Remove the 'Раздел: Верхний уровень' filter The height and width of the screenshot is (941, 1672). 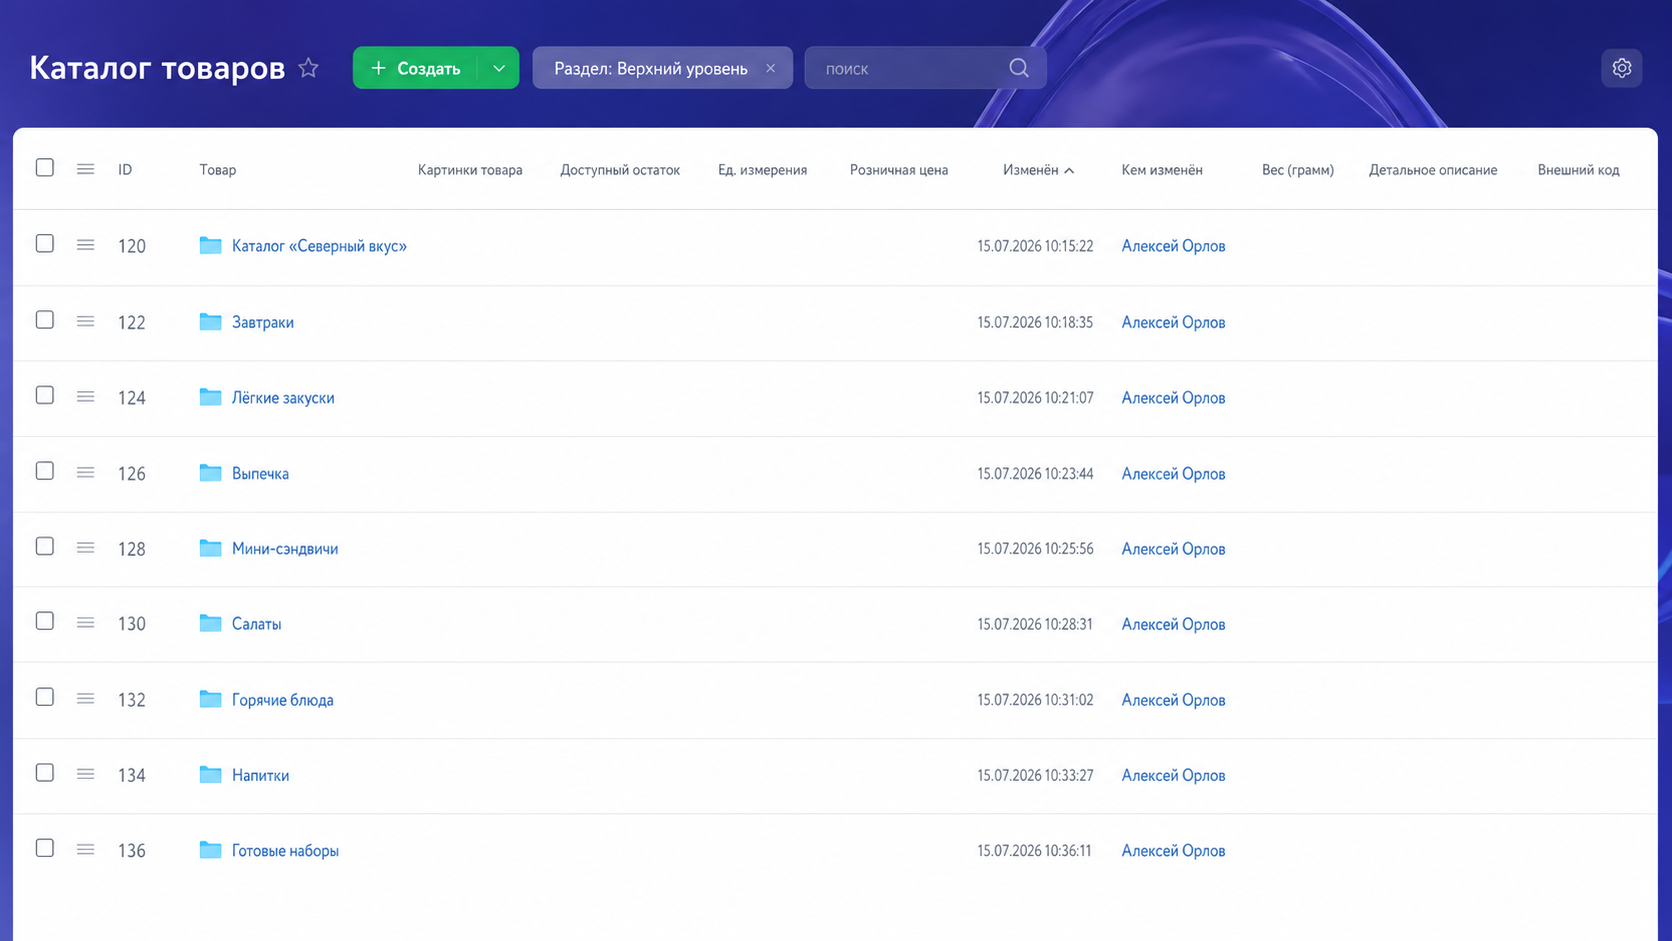770,68
